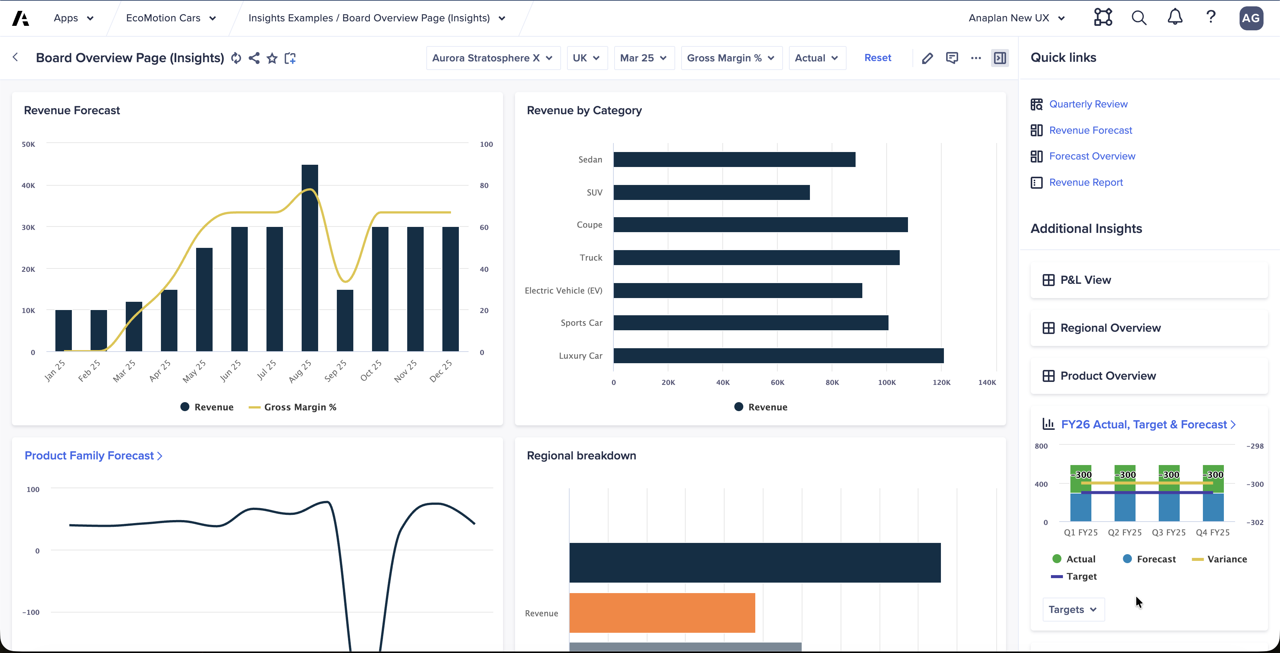Toggle the Variance legend item
The width and height of the screenshot is (1280, 653).
(1219, 559)
